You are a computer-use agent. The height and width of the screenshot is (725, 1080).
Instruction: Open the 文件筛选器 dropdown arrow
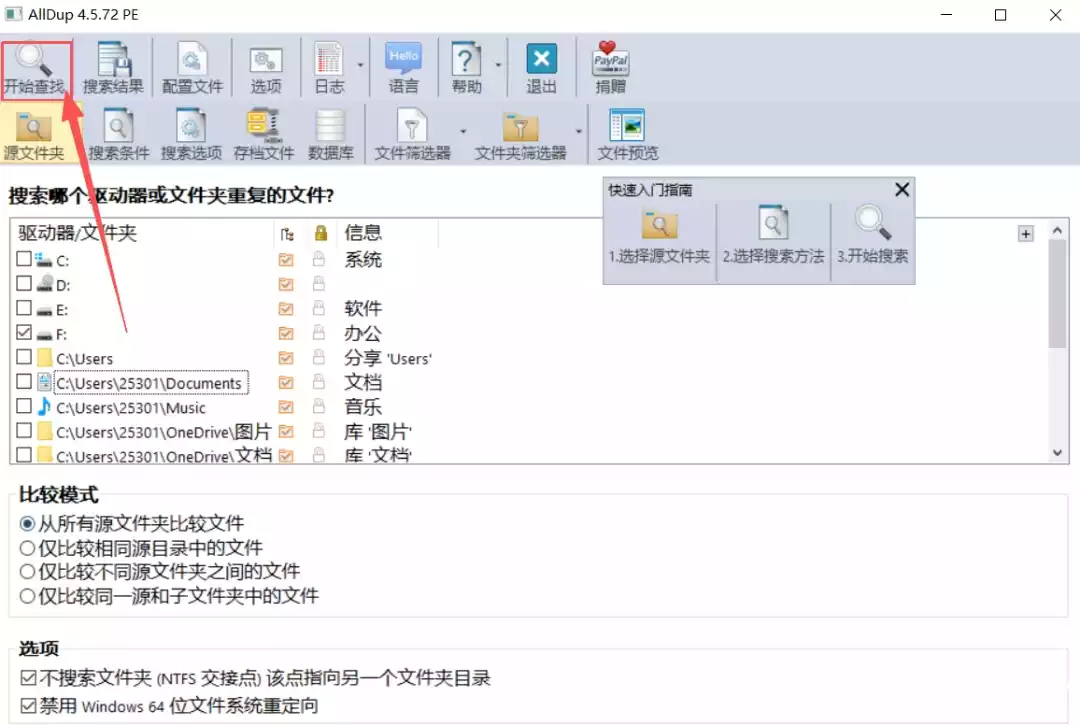pos(462,132)
